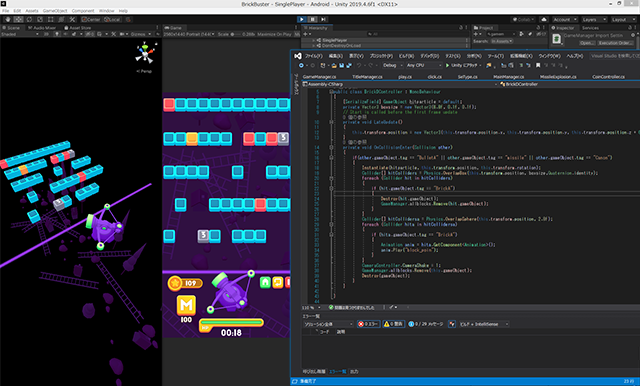
Task: Open the Shaded draw mode dropdown
Action: click(20, 34)
